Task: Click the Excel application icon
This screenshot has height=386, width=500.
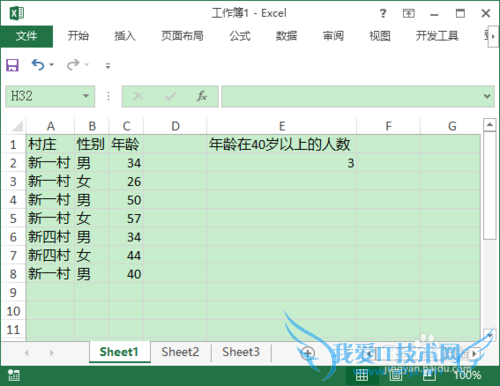Action: click(x=17, y=13)
